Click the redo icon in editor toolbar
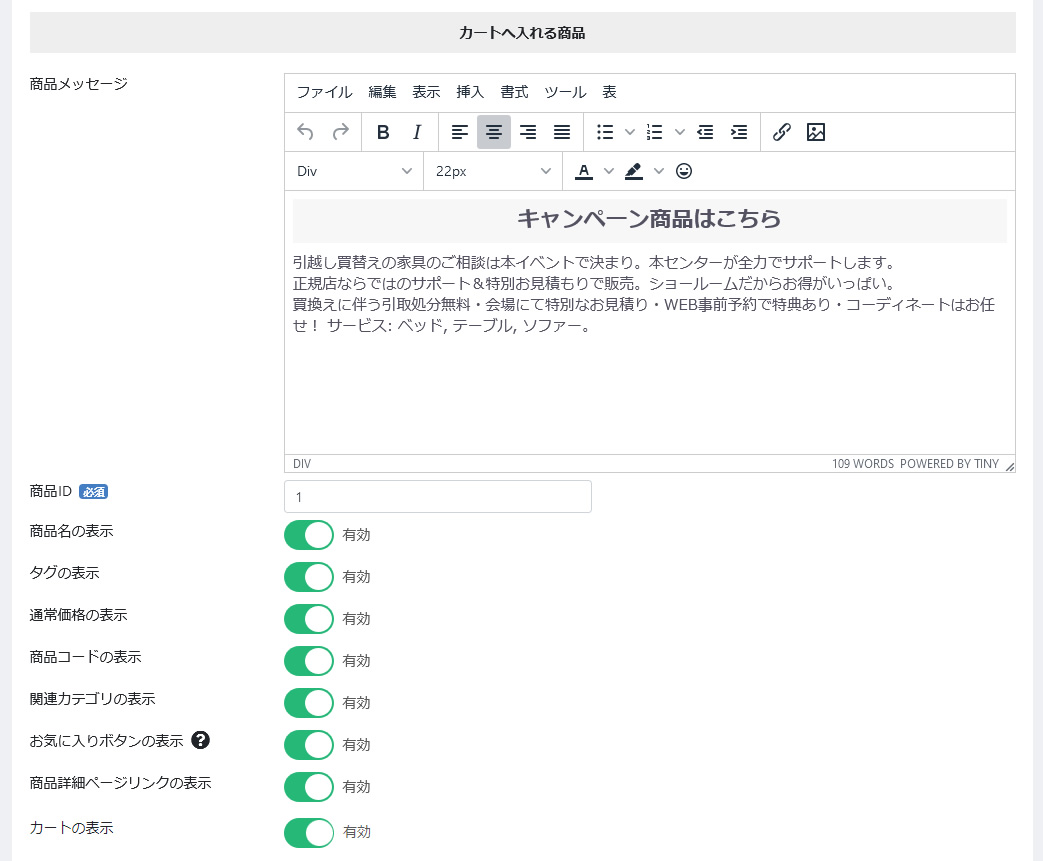This screenshot has width=1043, height=861. [x=341, y=132]
